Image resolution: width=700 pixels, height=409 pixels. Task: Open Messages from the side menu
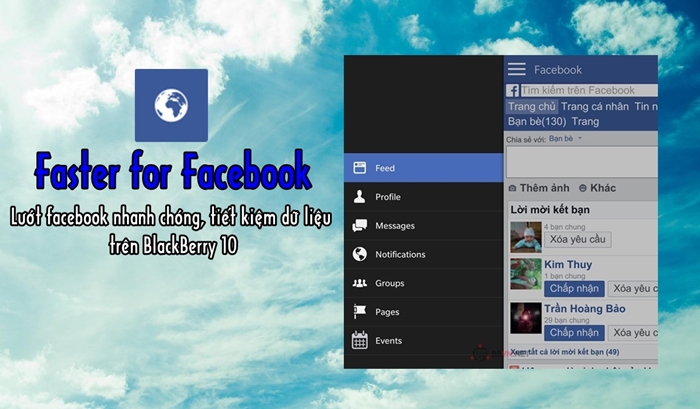(424, 225)
